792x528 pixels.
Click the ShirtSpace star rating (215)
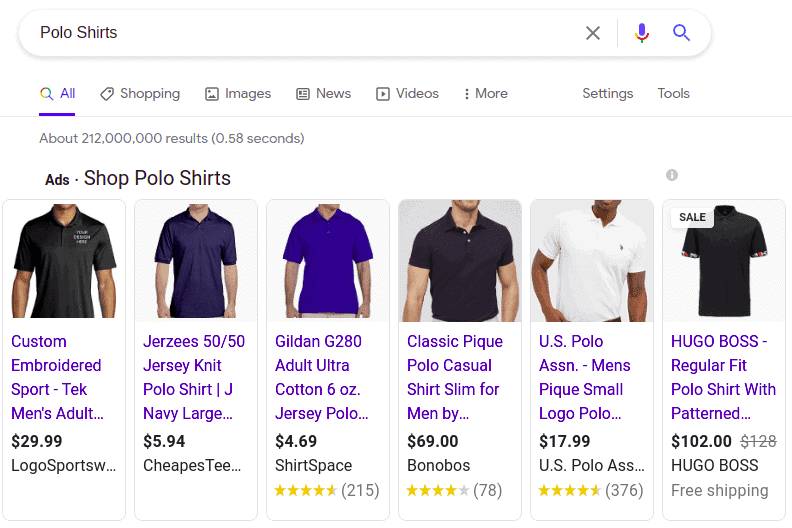[x=327, y=490]
